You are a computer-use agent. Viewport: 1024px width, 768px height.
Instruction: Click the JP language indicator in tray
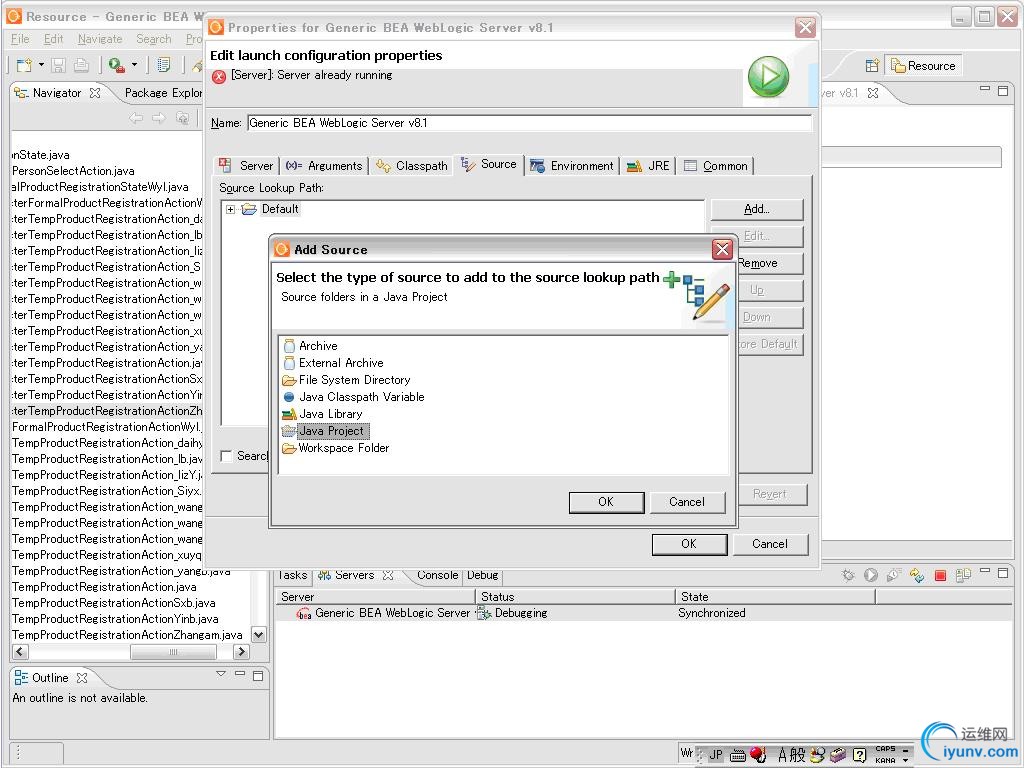[x=716, y=754]
